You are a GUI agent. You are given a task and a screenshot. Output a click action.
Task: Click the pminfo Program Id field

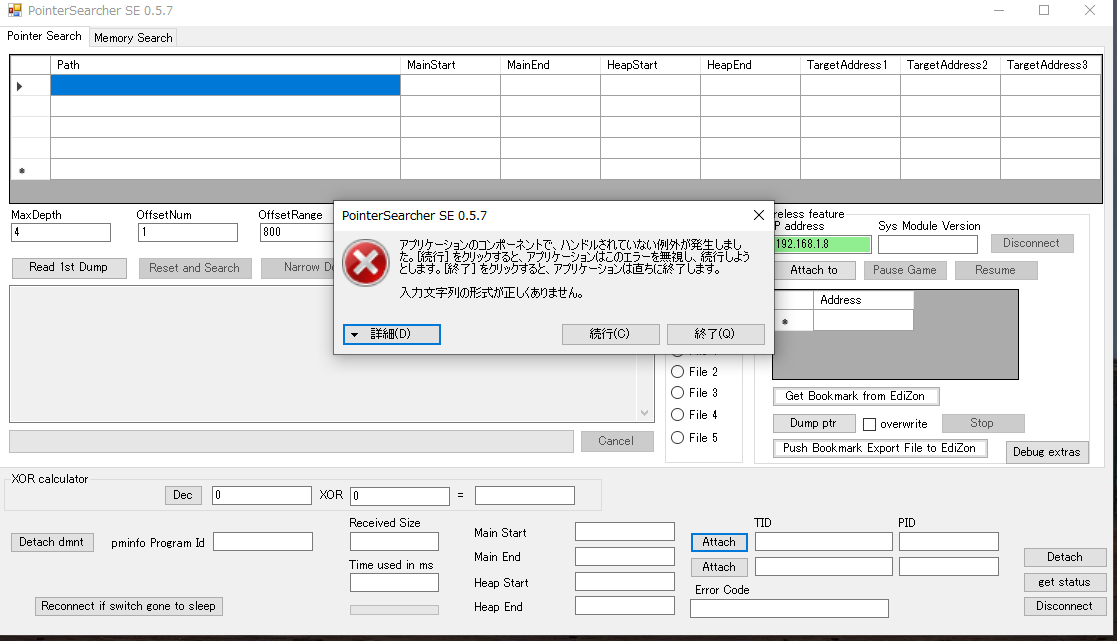(x=263, y=542)
